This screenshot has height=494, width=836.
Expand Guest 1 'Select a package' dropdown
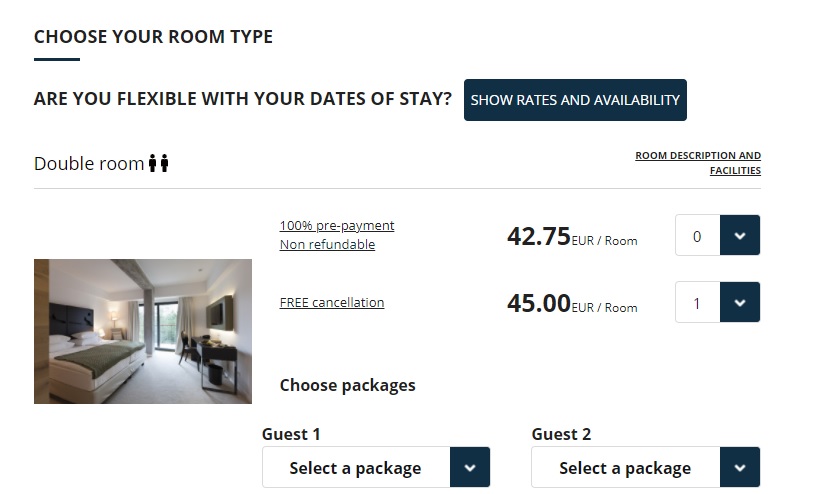coord(356,467)
